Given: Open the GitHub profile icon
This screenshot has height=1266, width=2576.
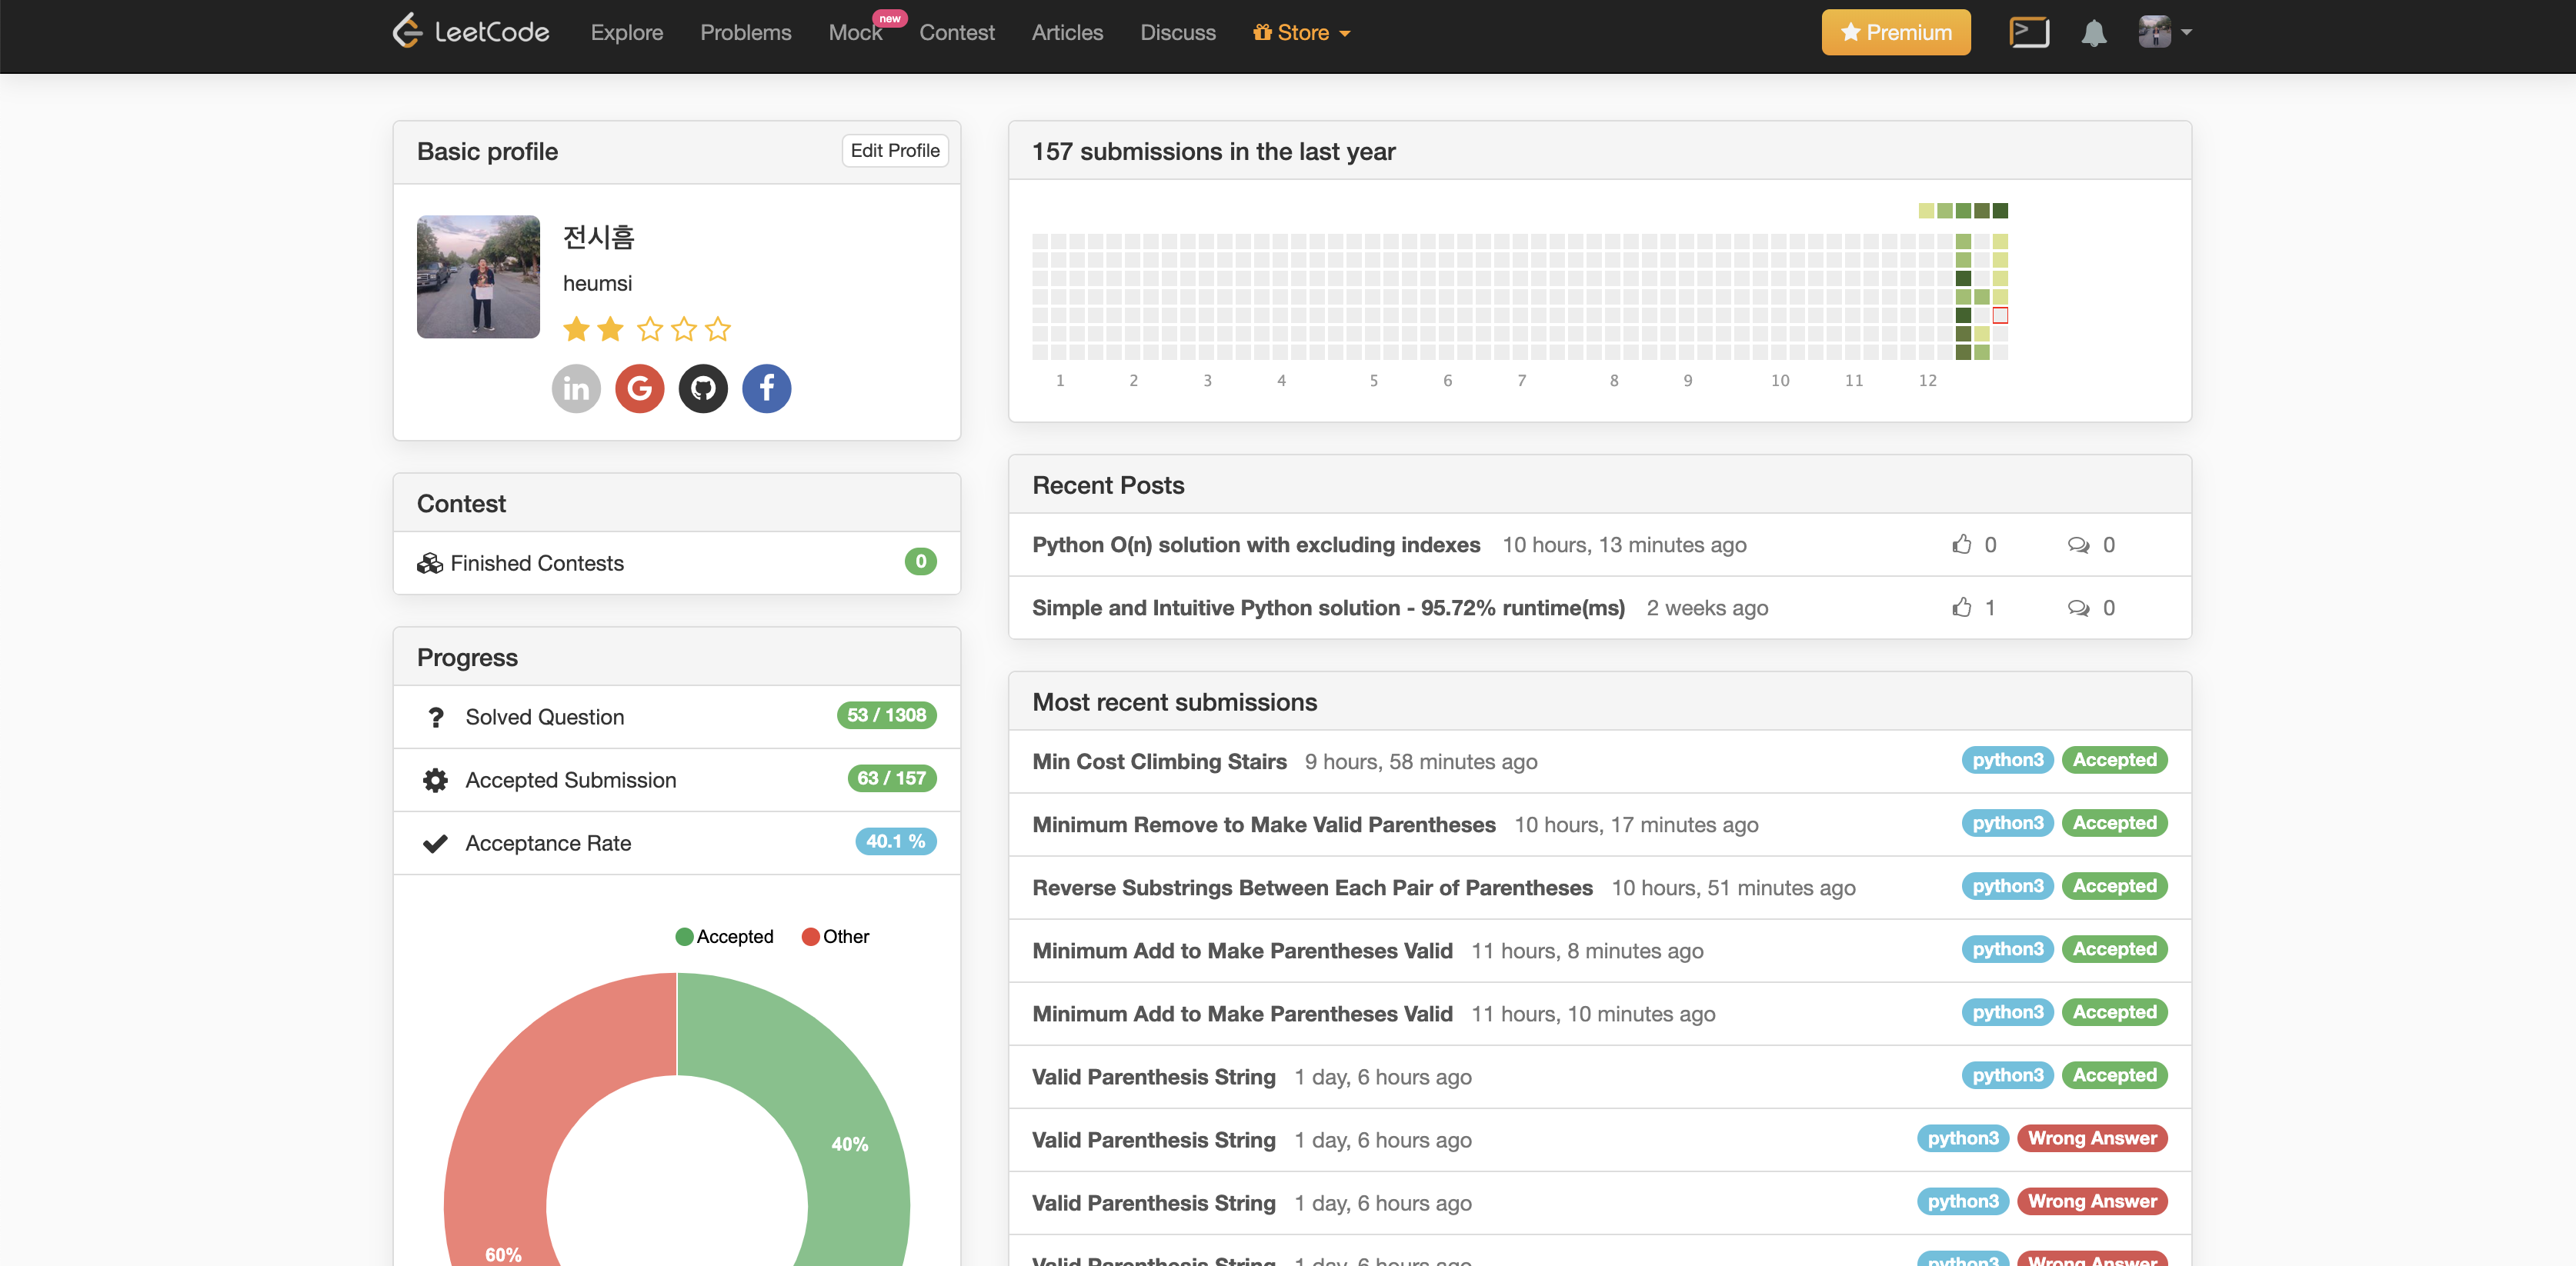Looking at the screenshot, I should pos(703,388).
